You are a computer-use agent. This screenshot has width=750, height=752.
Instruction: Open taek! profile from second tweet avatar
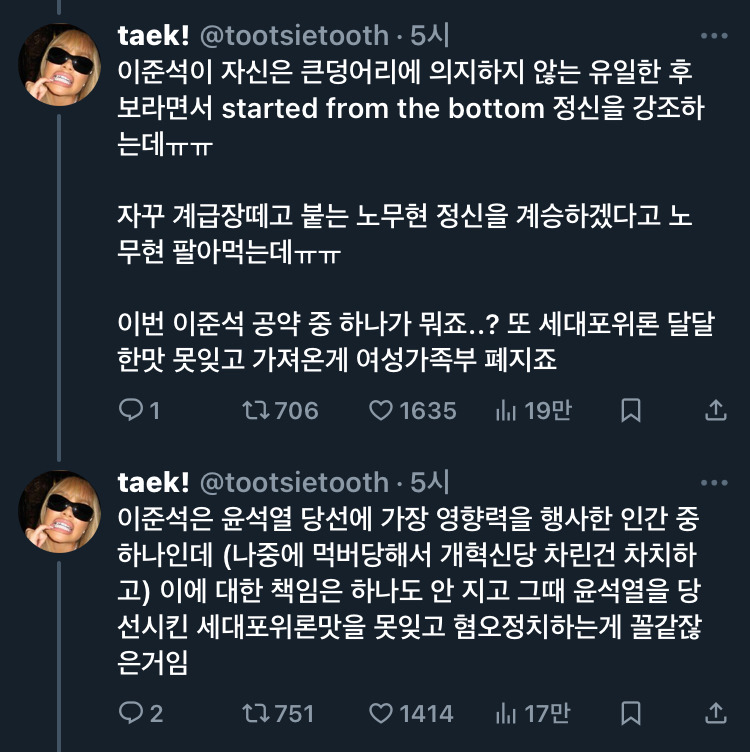click(x=59, y=511)
